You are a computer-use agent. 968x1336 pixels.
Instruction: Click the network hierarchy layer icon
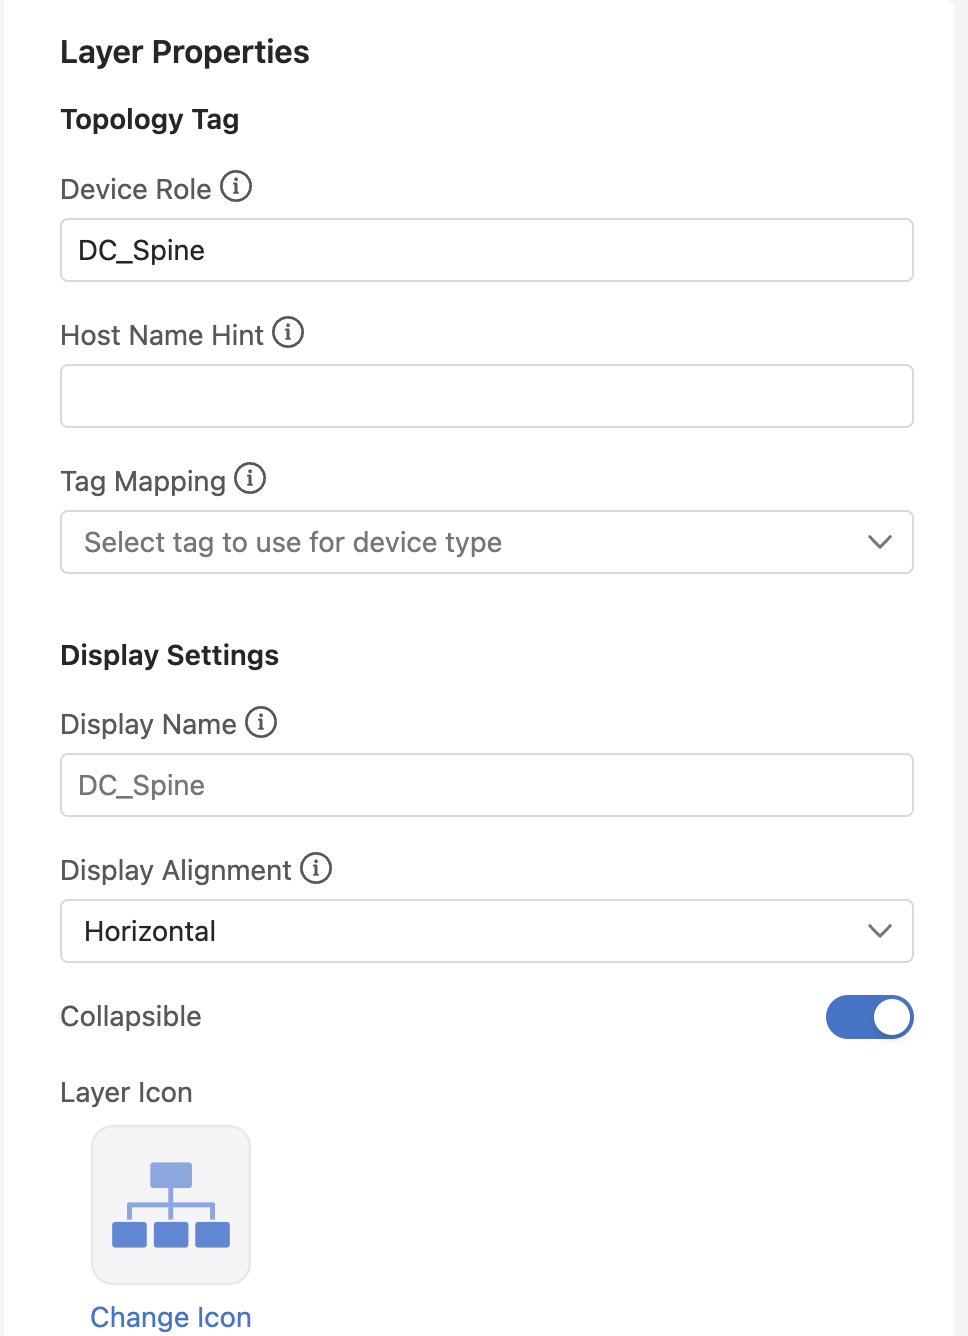tap(171, 1205)
